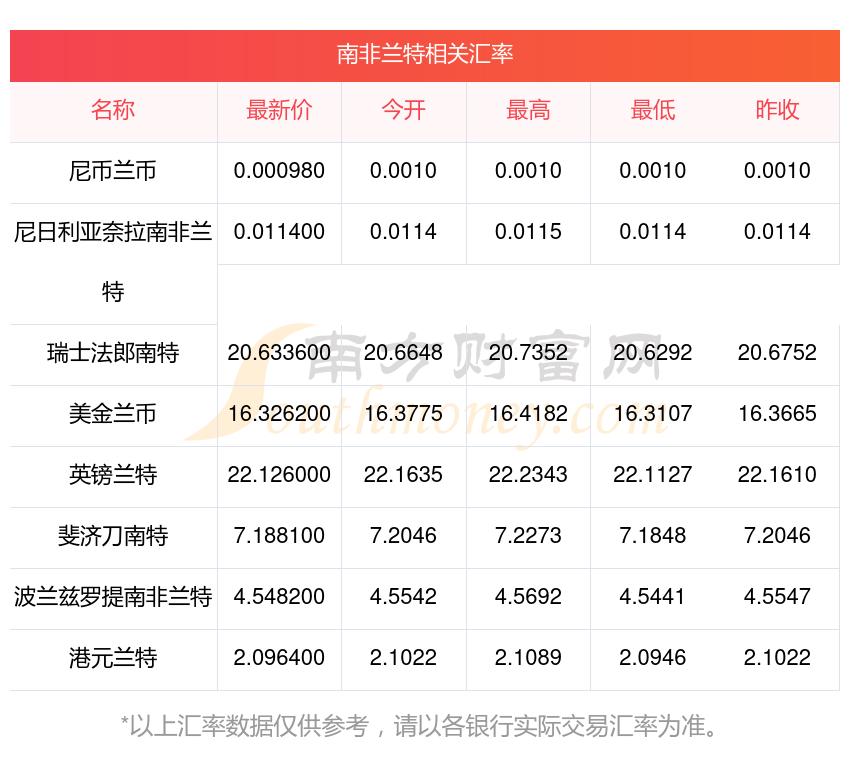850x757 pixels.
Task: Select the 今开 column header
Action: [403, 111]
